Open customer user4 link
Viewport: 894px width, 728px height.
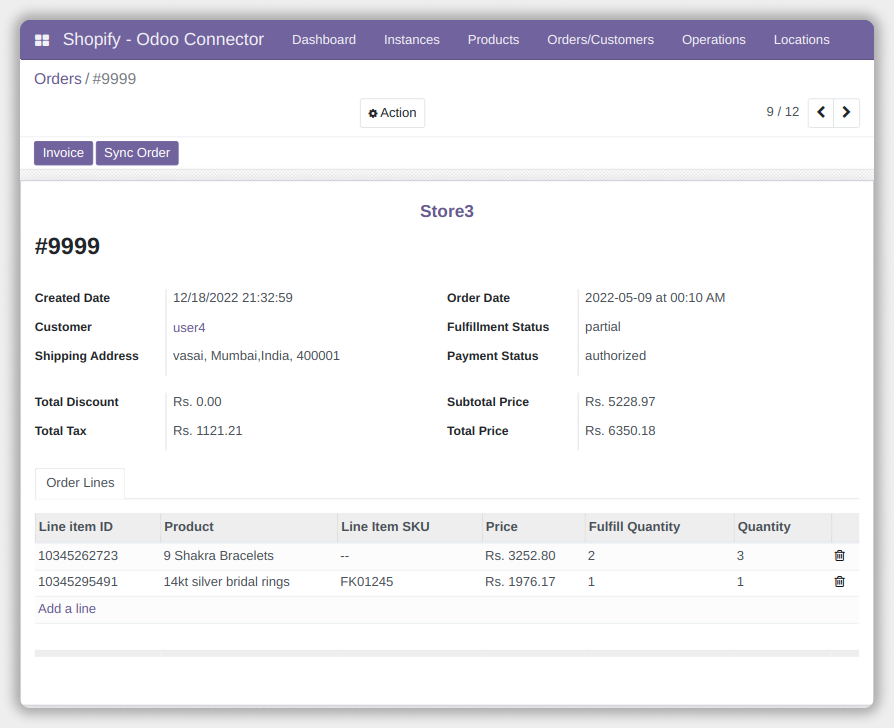point(189,328)
